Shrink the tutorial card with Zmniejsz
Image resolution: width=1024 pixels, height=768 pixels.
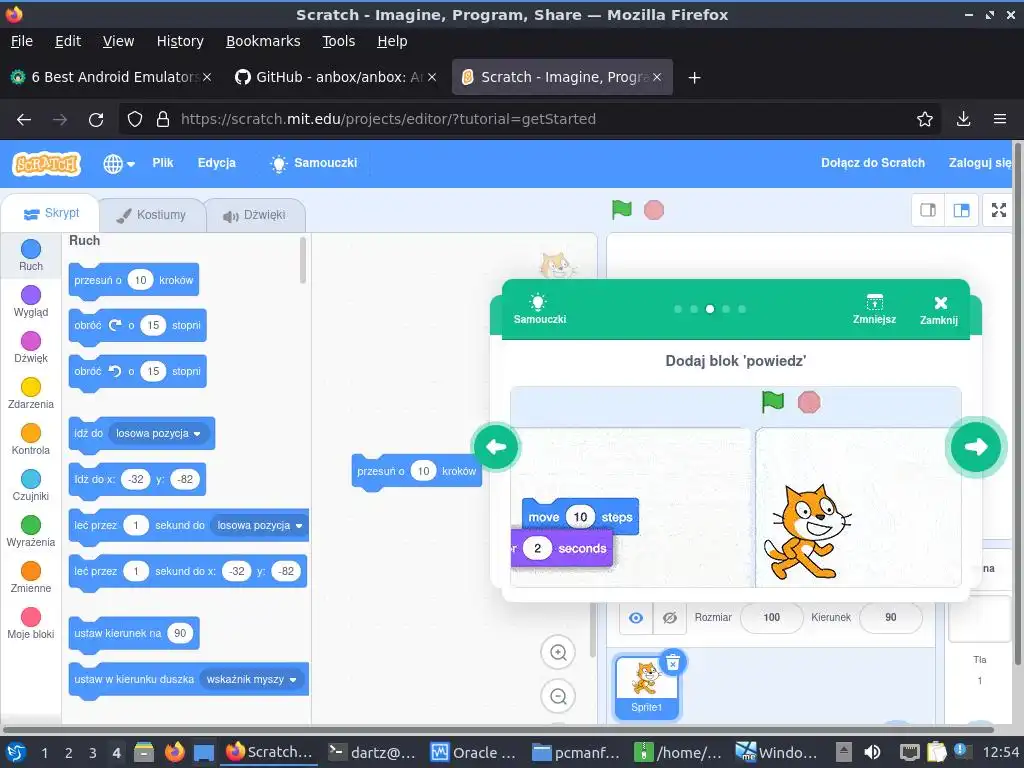click(874, 309)
